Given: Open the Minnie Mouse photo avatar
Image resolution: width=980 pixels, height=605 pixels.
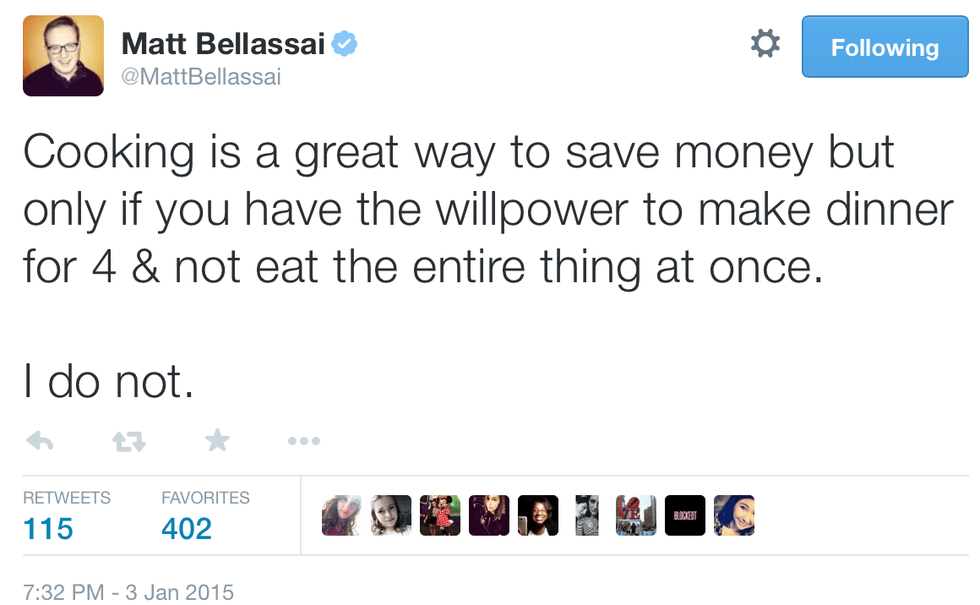Looking at the screenshot, I should (440, 516).
